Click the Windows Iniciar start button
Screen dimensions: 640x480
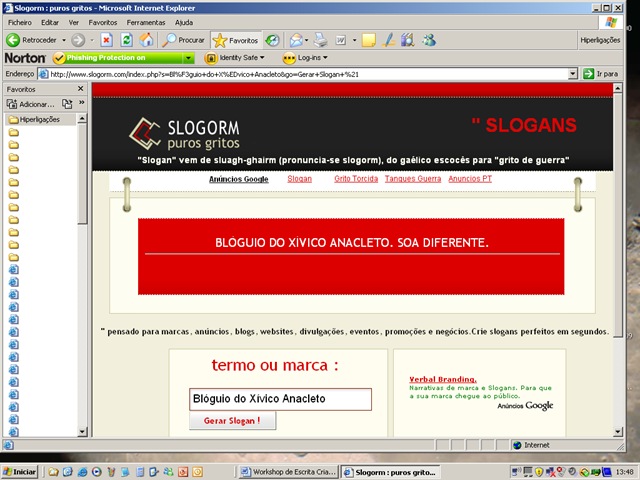coord(20,472)
